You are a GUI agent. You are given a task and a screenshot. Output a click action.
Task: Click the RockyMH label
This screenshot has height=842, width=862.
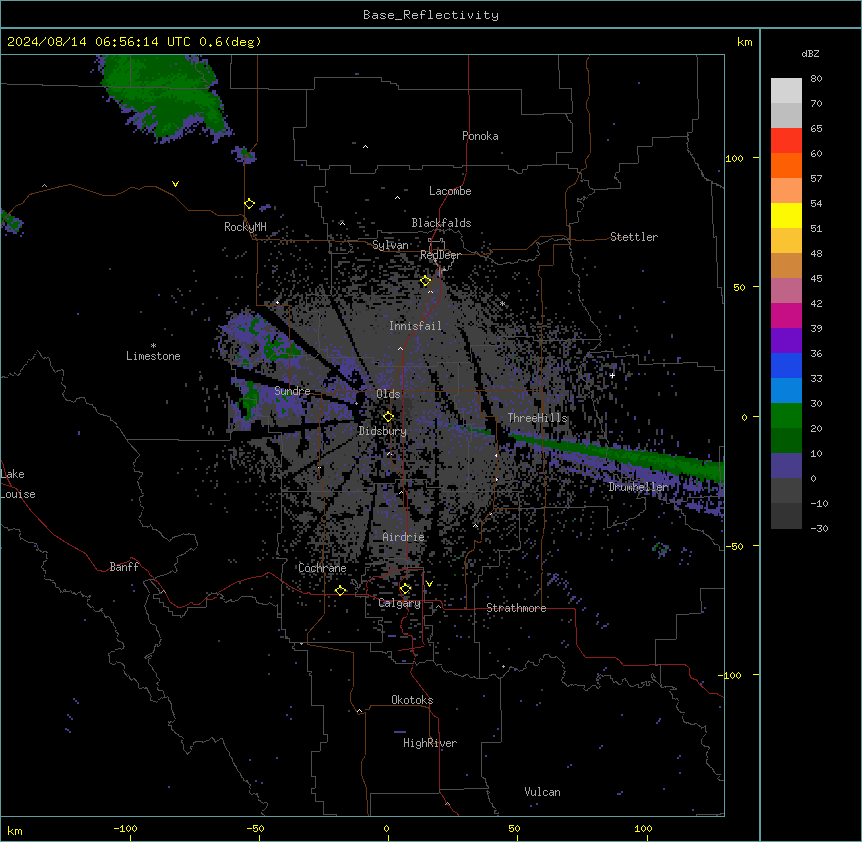[x=245, y=227]
